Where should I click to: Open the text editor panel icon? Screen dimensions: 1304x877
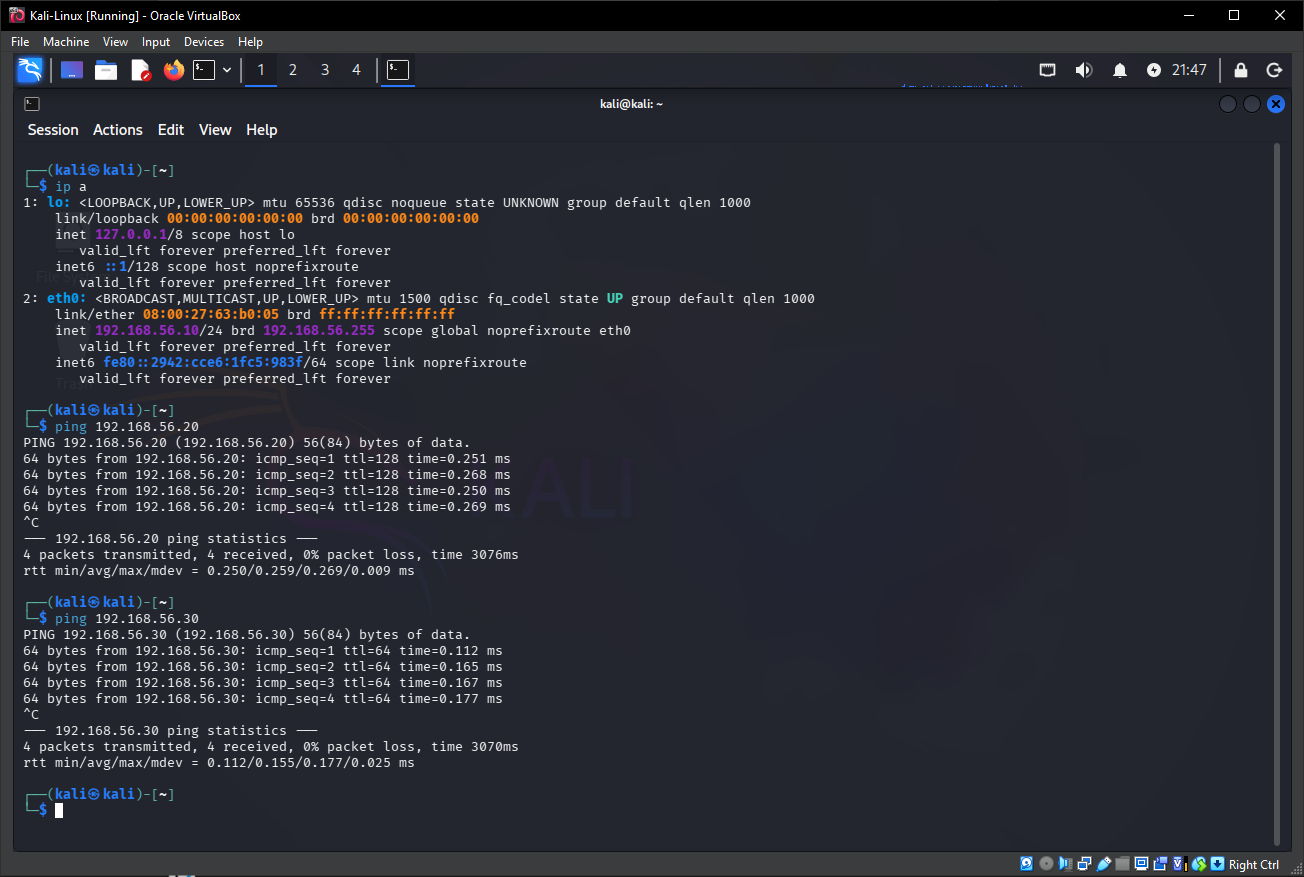pyautogui.click(x=139, y=70)
